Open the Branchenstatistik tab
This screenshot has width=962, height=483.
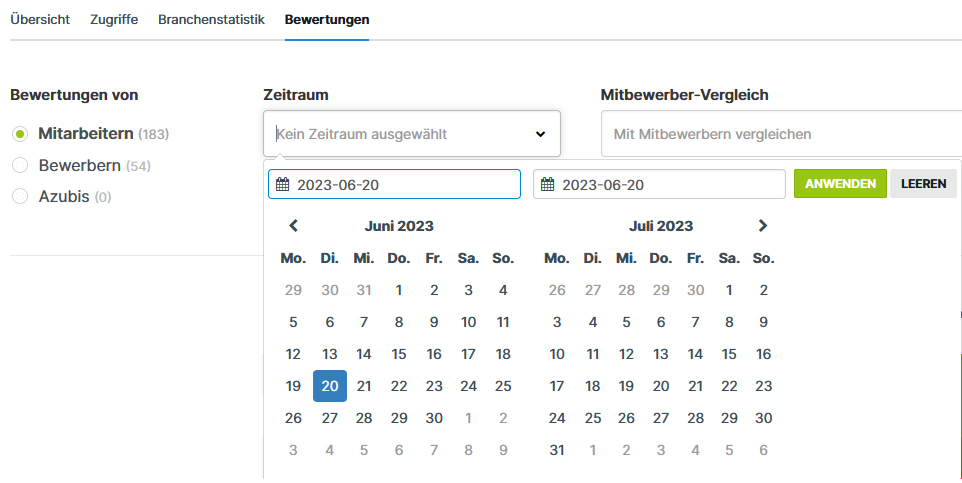(211, 20)
